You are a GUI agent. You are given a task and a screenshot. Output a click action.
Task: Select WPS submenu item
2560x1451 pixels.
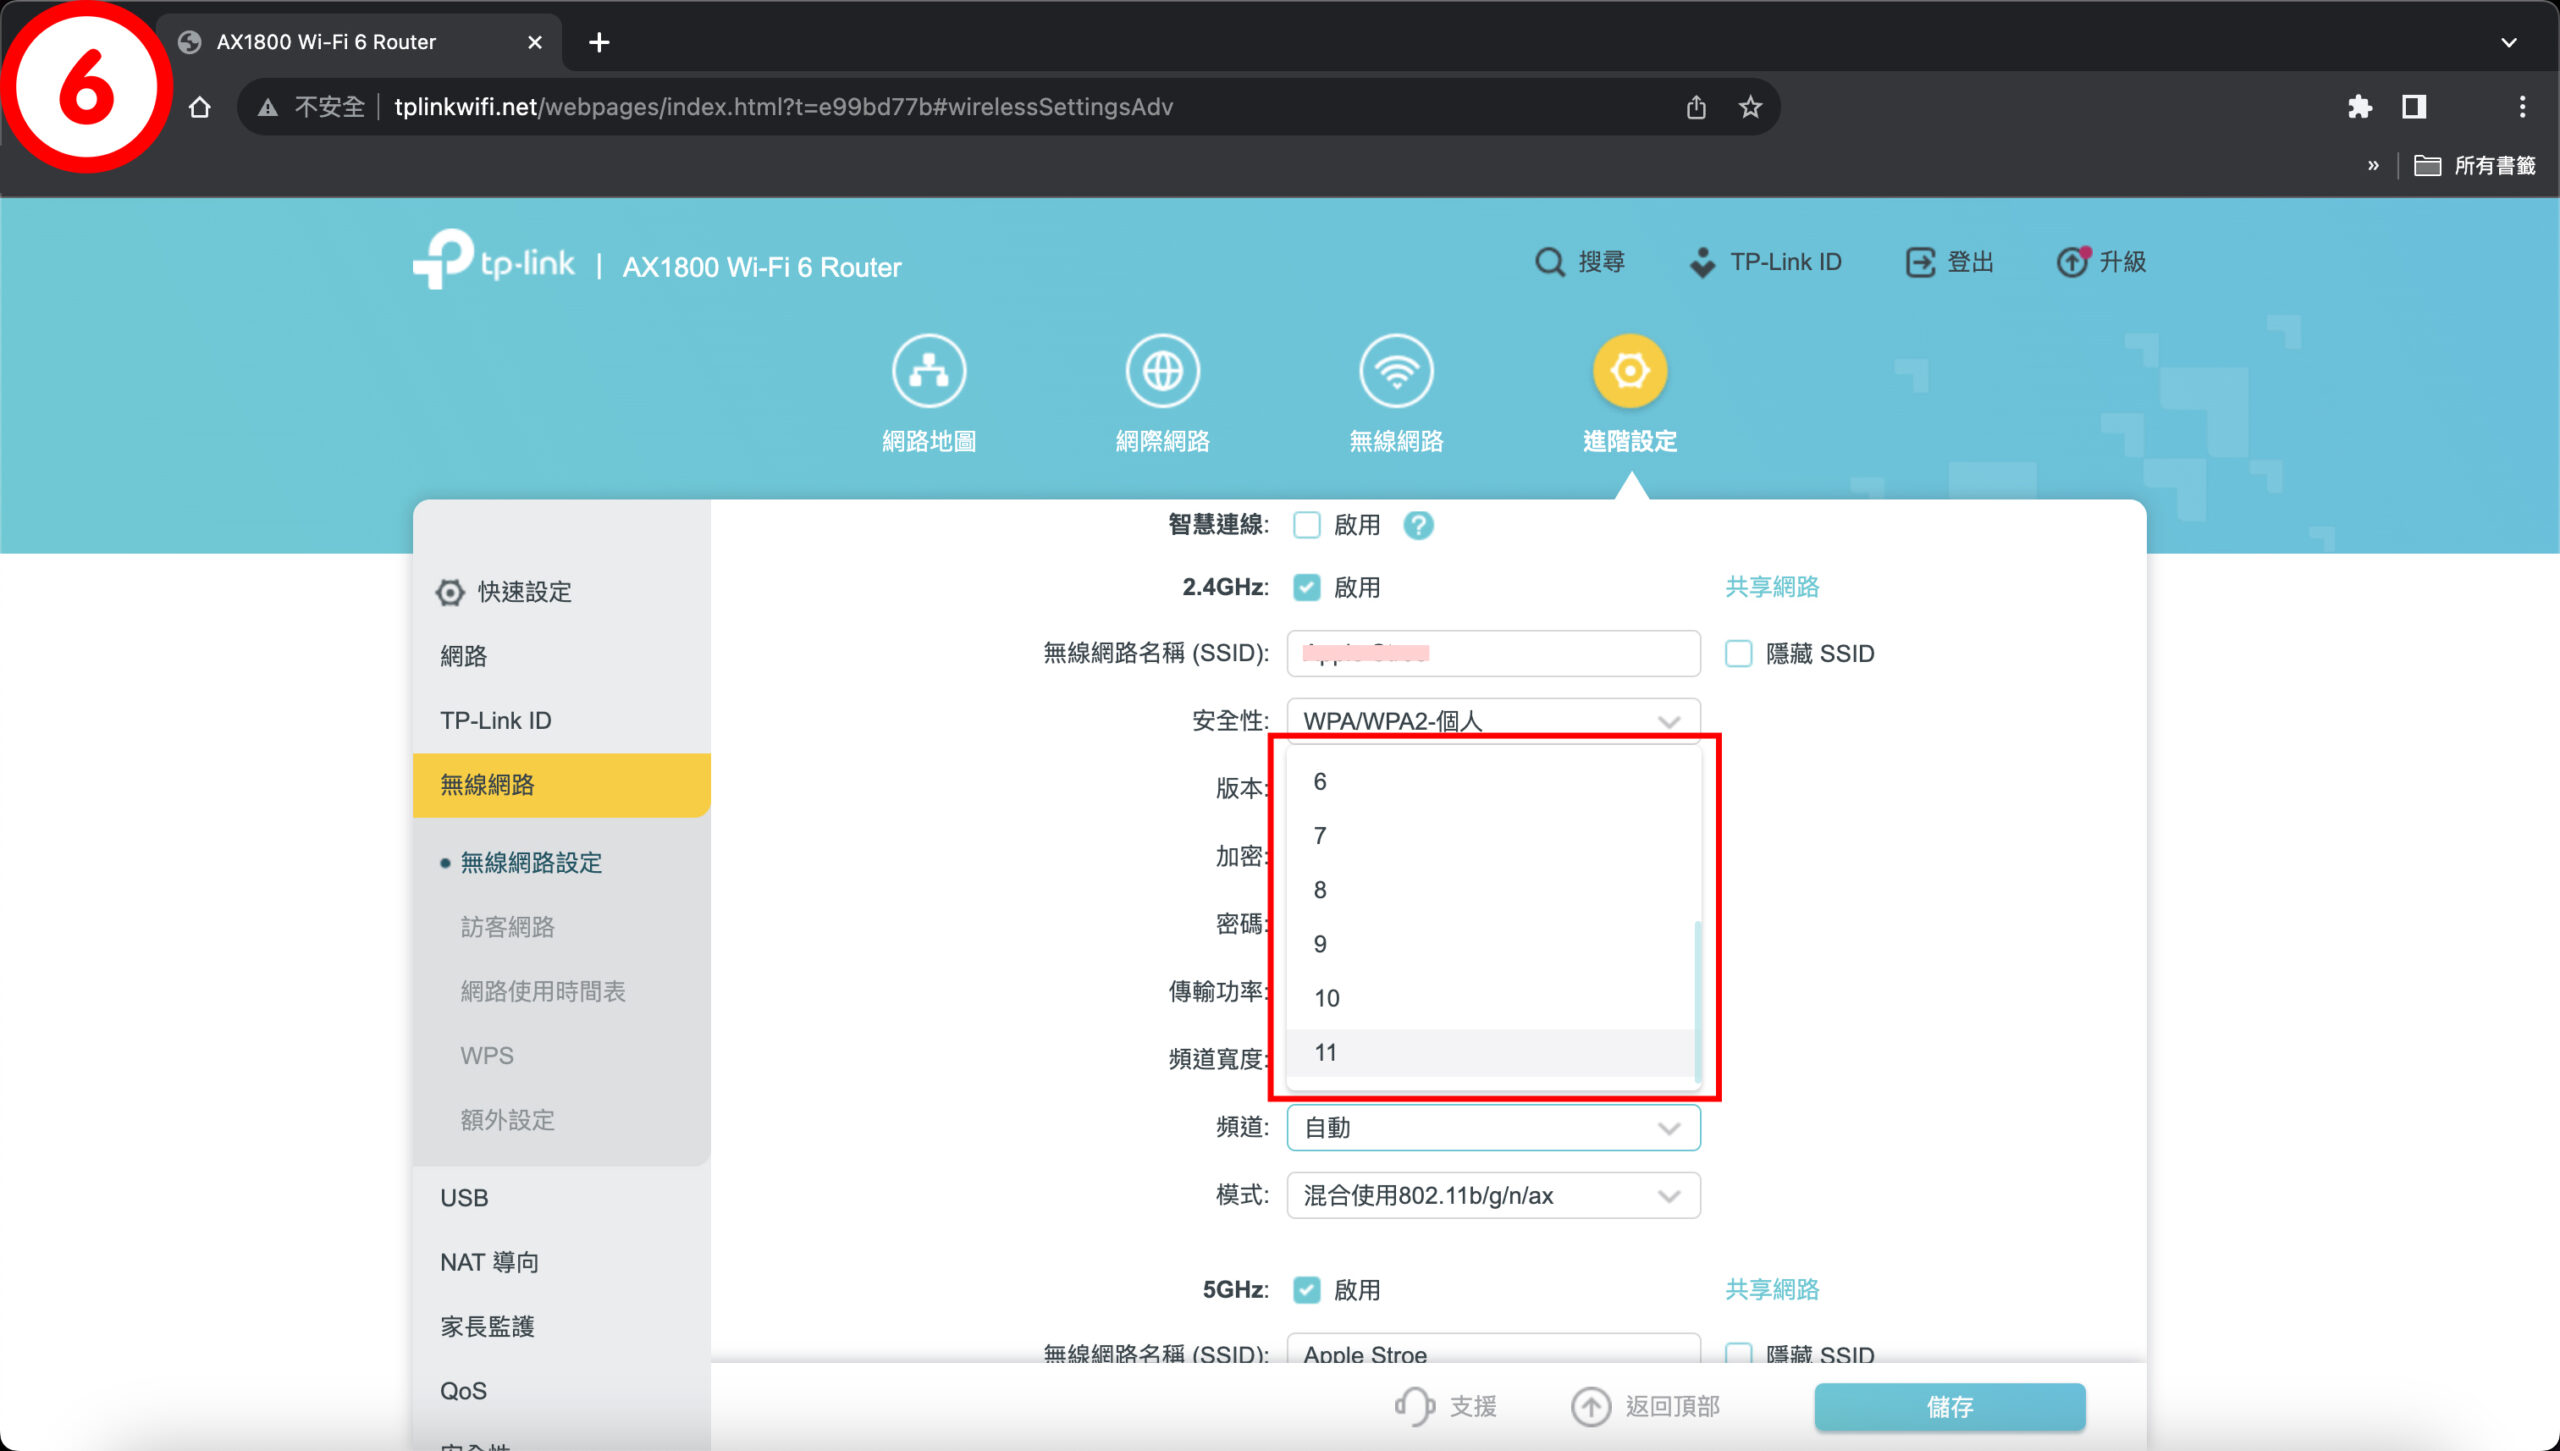pos(486,1056)
